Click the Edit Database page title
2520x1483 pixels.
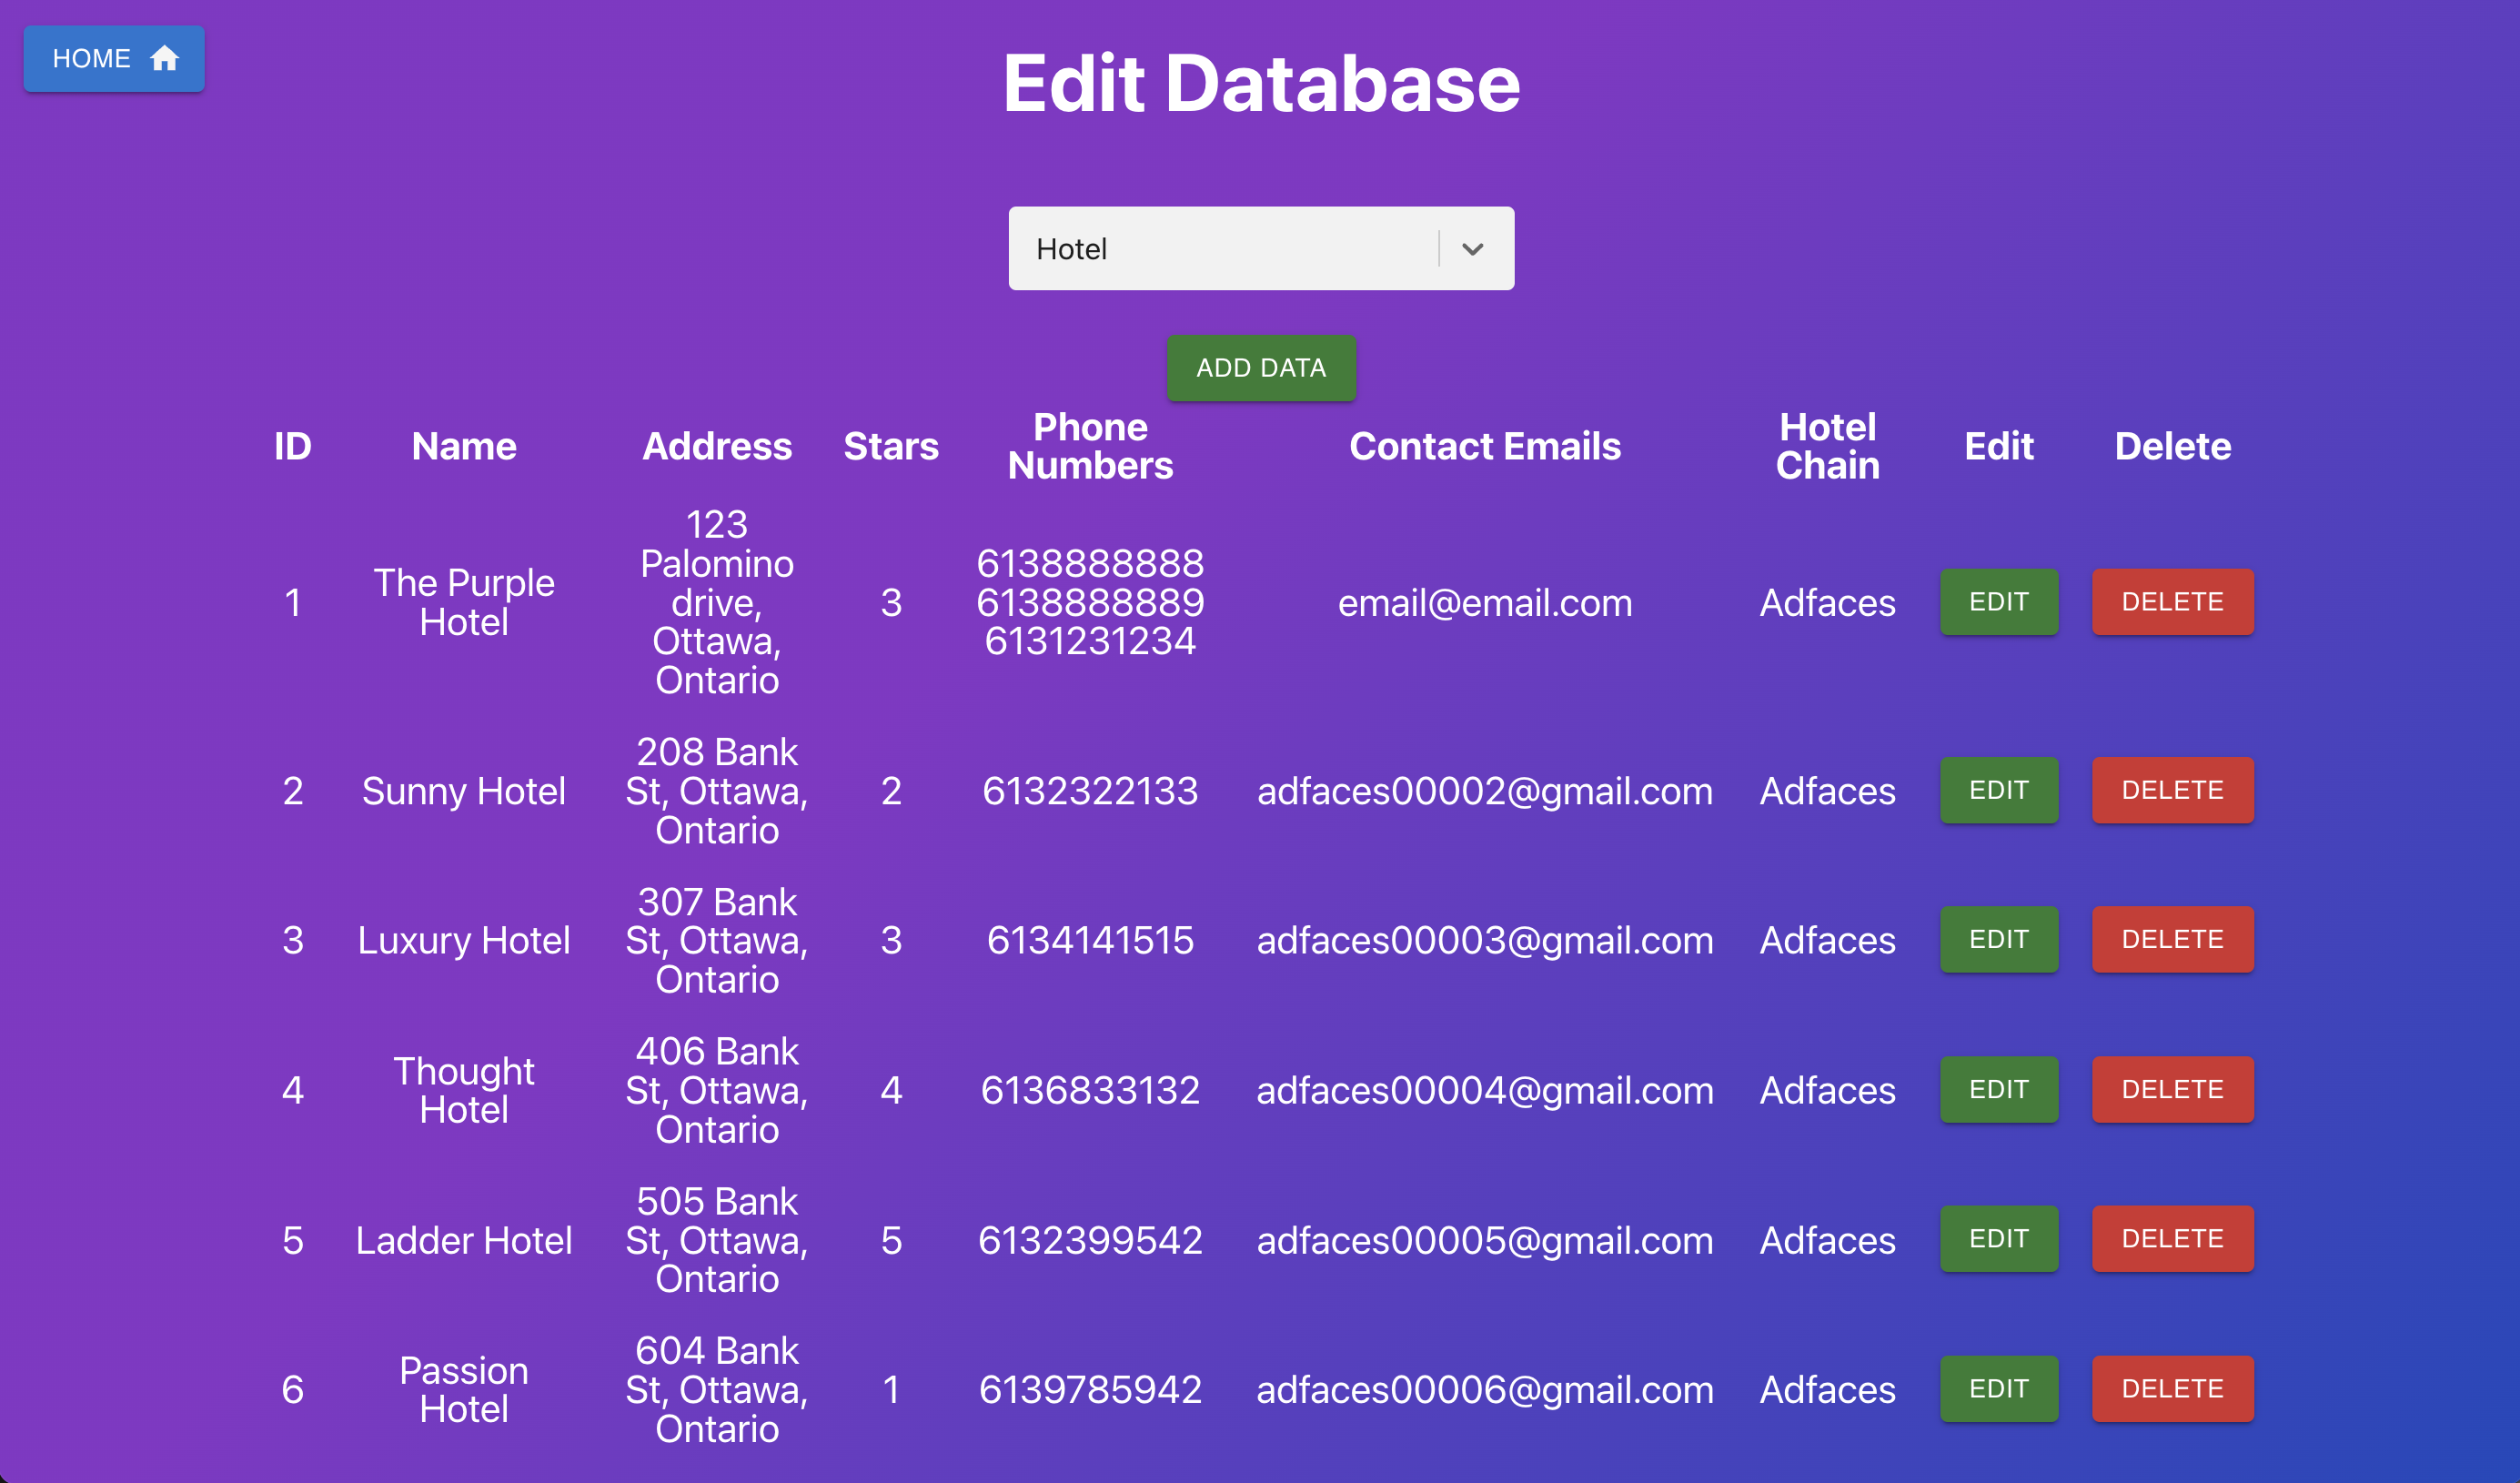[x=1261, y=84]
